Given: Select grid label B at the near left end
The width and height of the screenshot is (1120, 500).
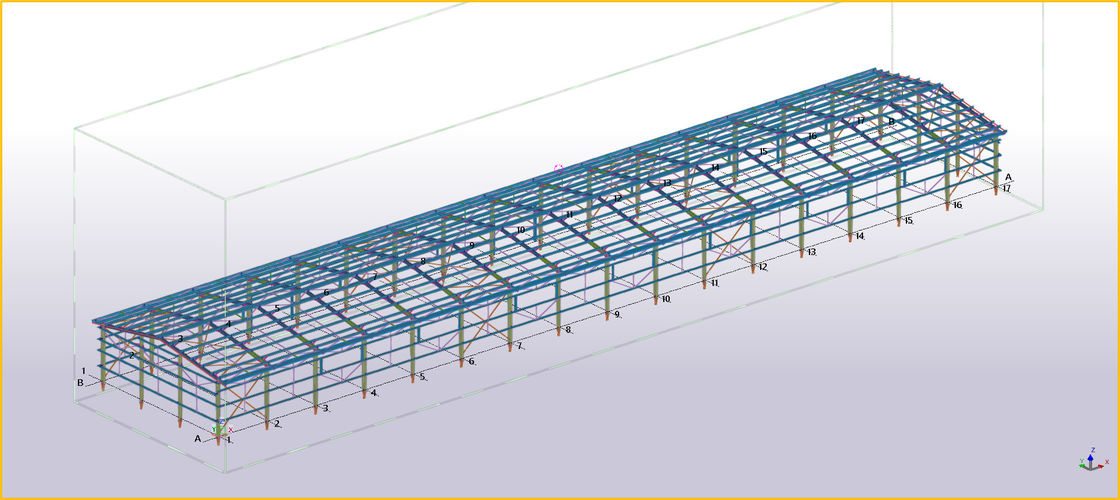Looking at the screenshot, I should pos(80,382).
